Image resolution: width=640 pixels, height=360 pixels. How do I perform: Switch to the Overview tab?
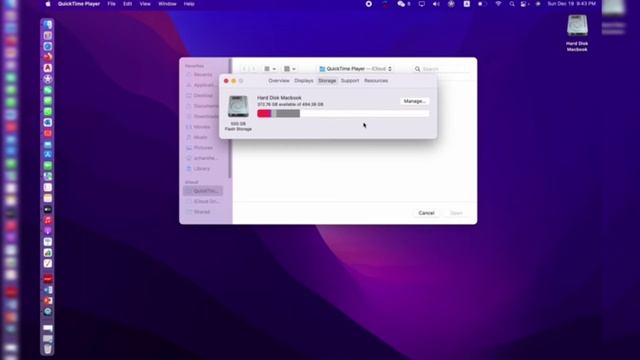279,81
